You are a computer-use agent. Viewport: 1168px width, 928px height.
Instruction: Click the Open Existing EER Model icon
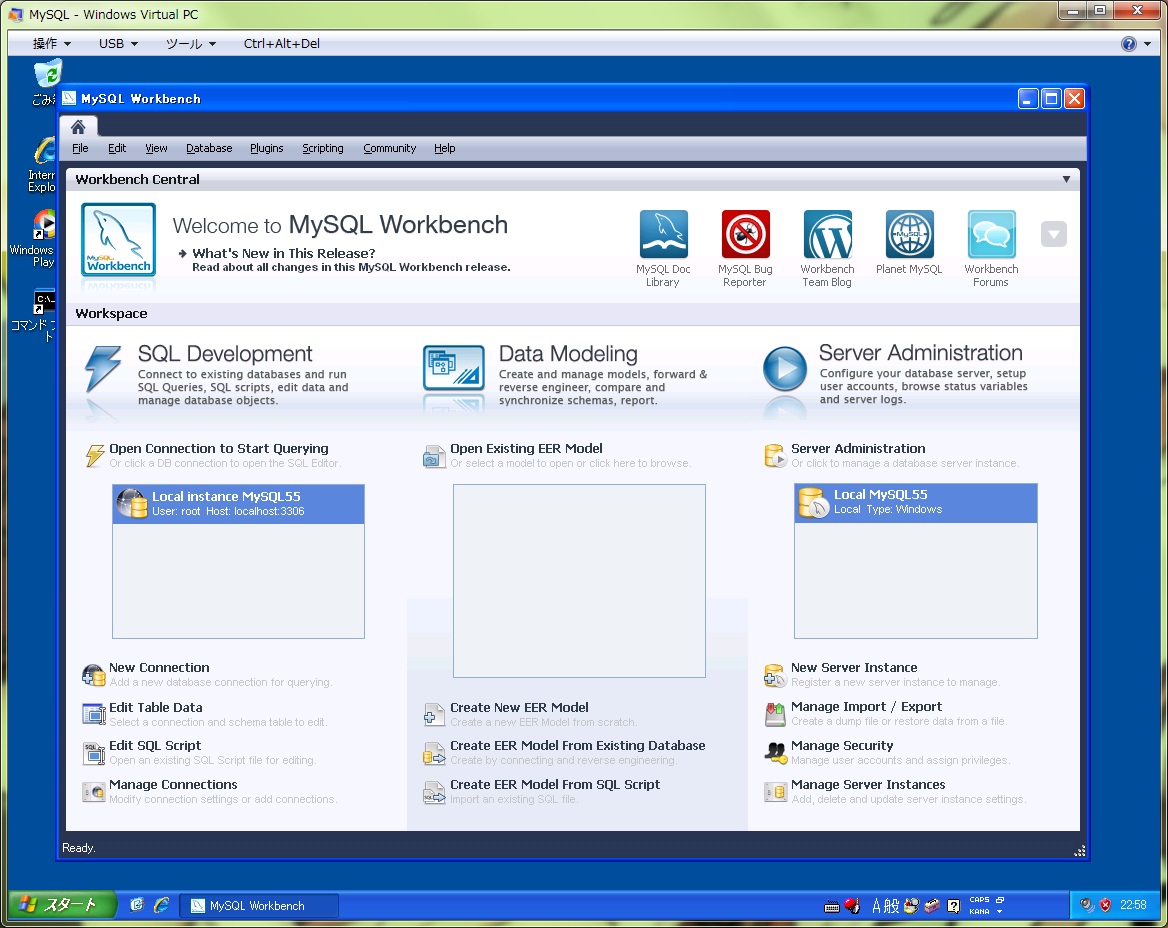[434, 456]
